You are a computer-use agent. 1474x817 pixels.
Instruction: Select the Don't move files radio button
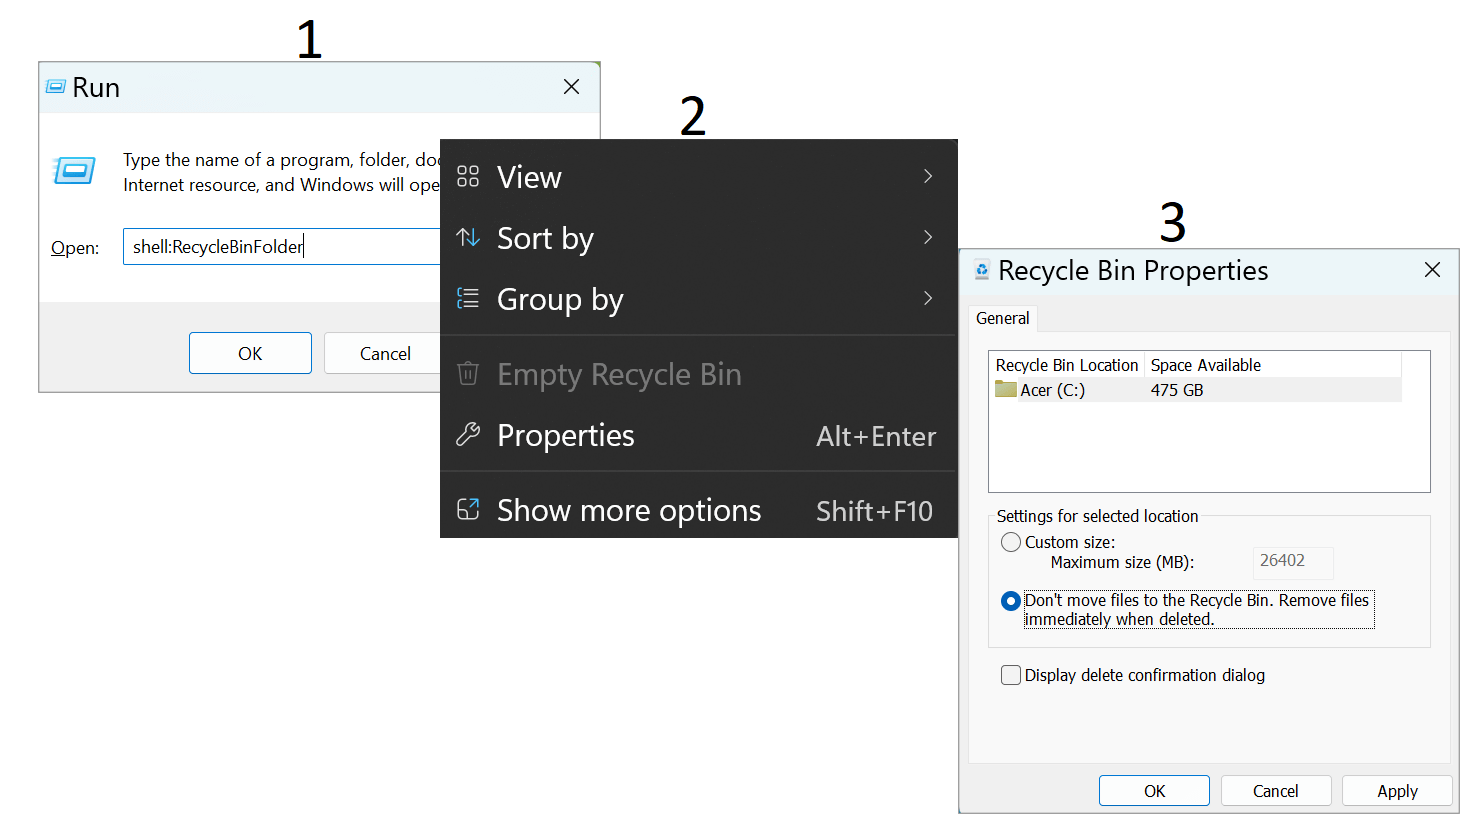(x=1011, y=601)
